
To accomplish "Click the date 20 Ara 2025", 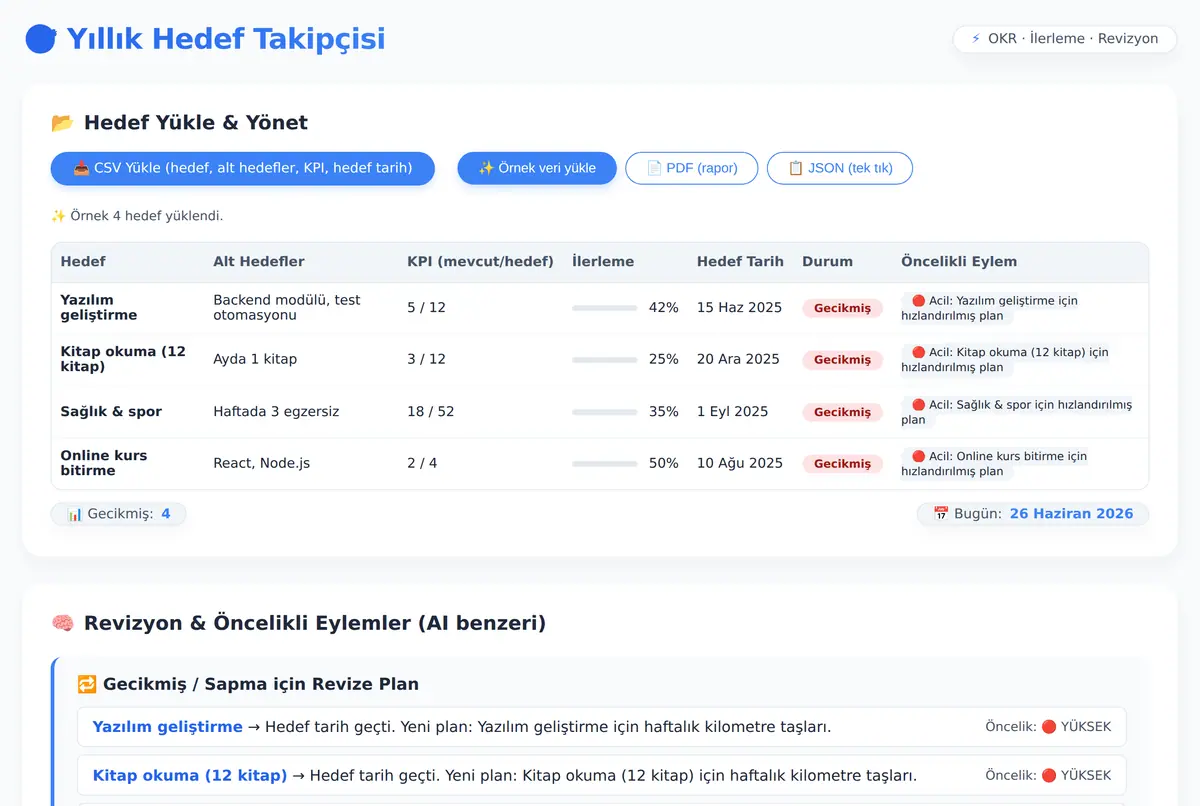I will 738,360.
